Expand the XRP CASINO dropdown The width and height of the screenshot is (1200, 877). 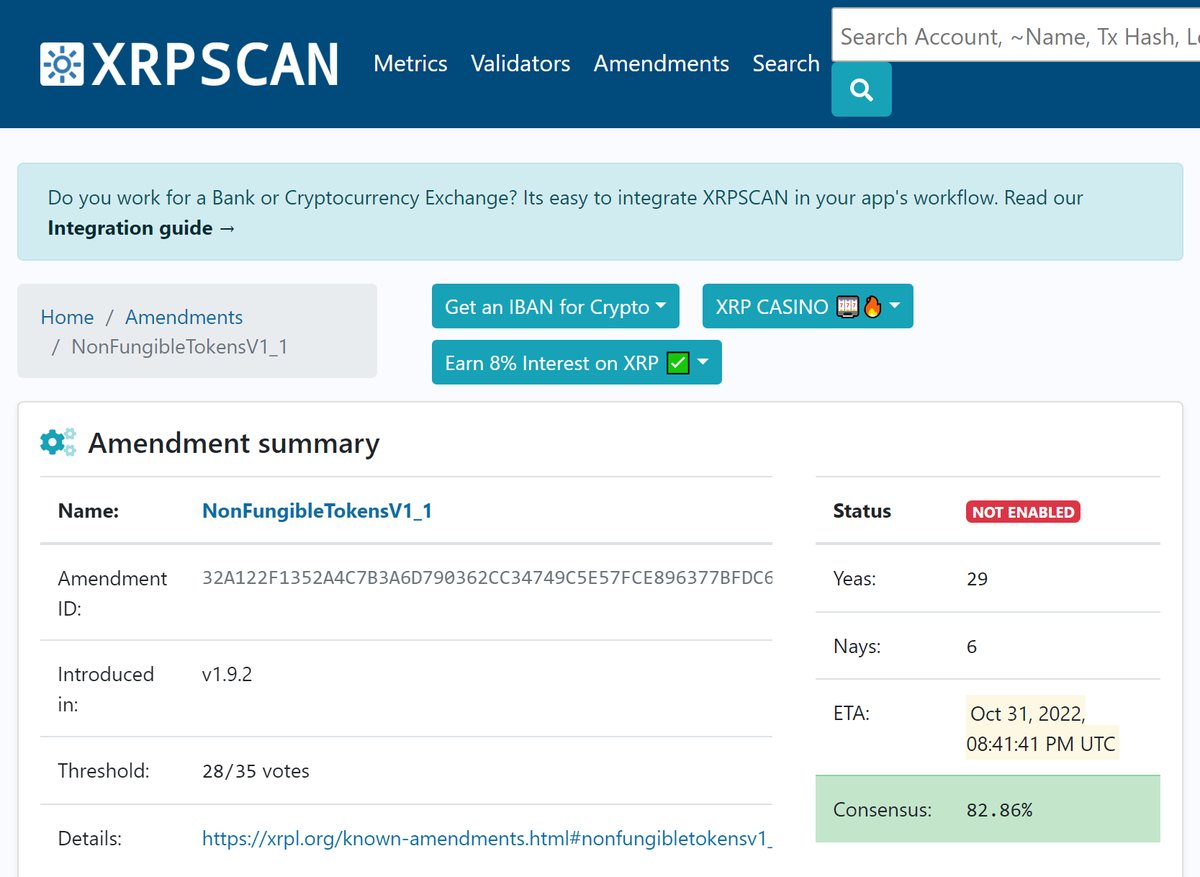click(808, 306)
